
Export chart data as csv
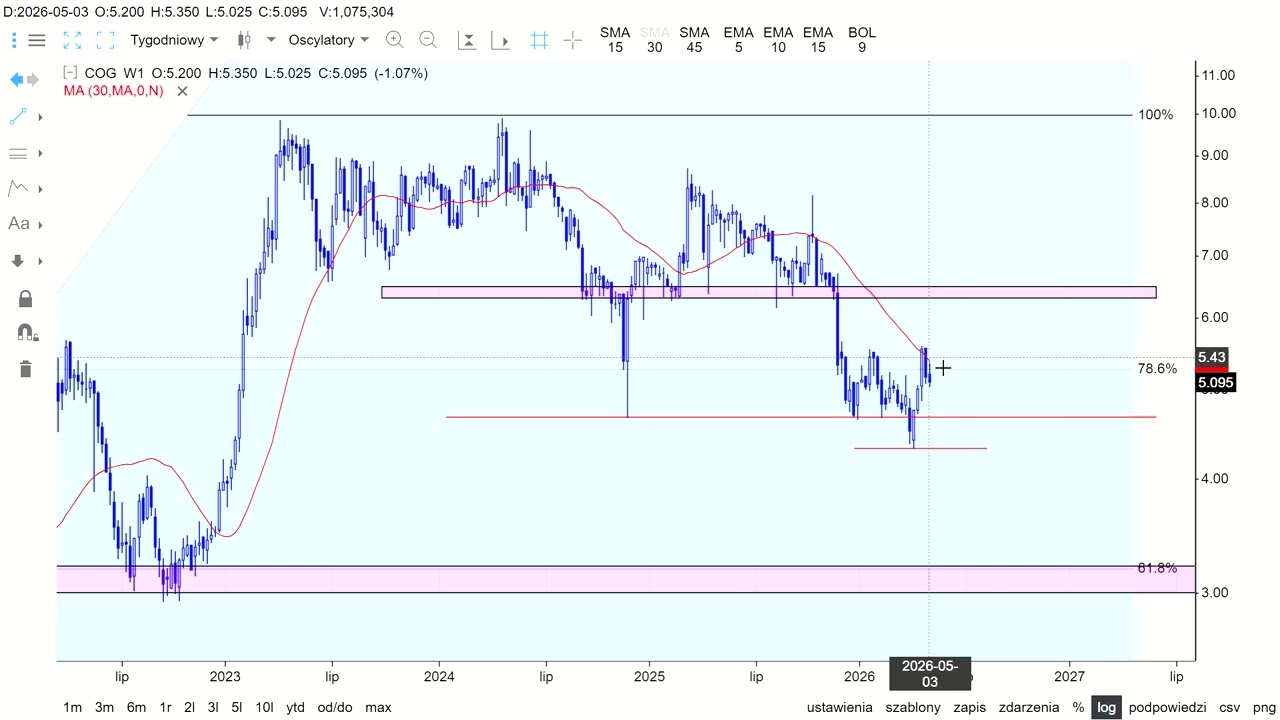(1229, 707)
